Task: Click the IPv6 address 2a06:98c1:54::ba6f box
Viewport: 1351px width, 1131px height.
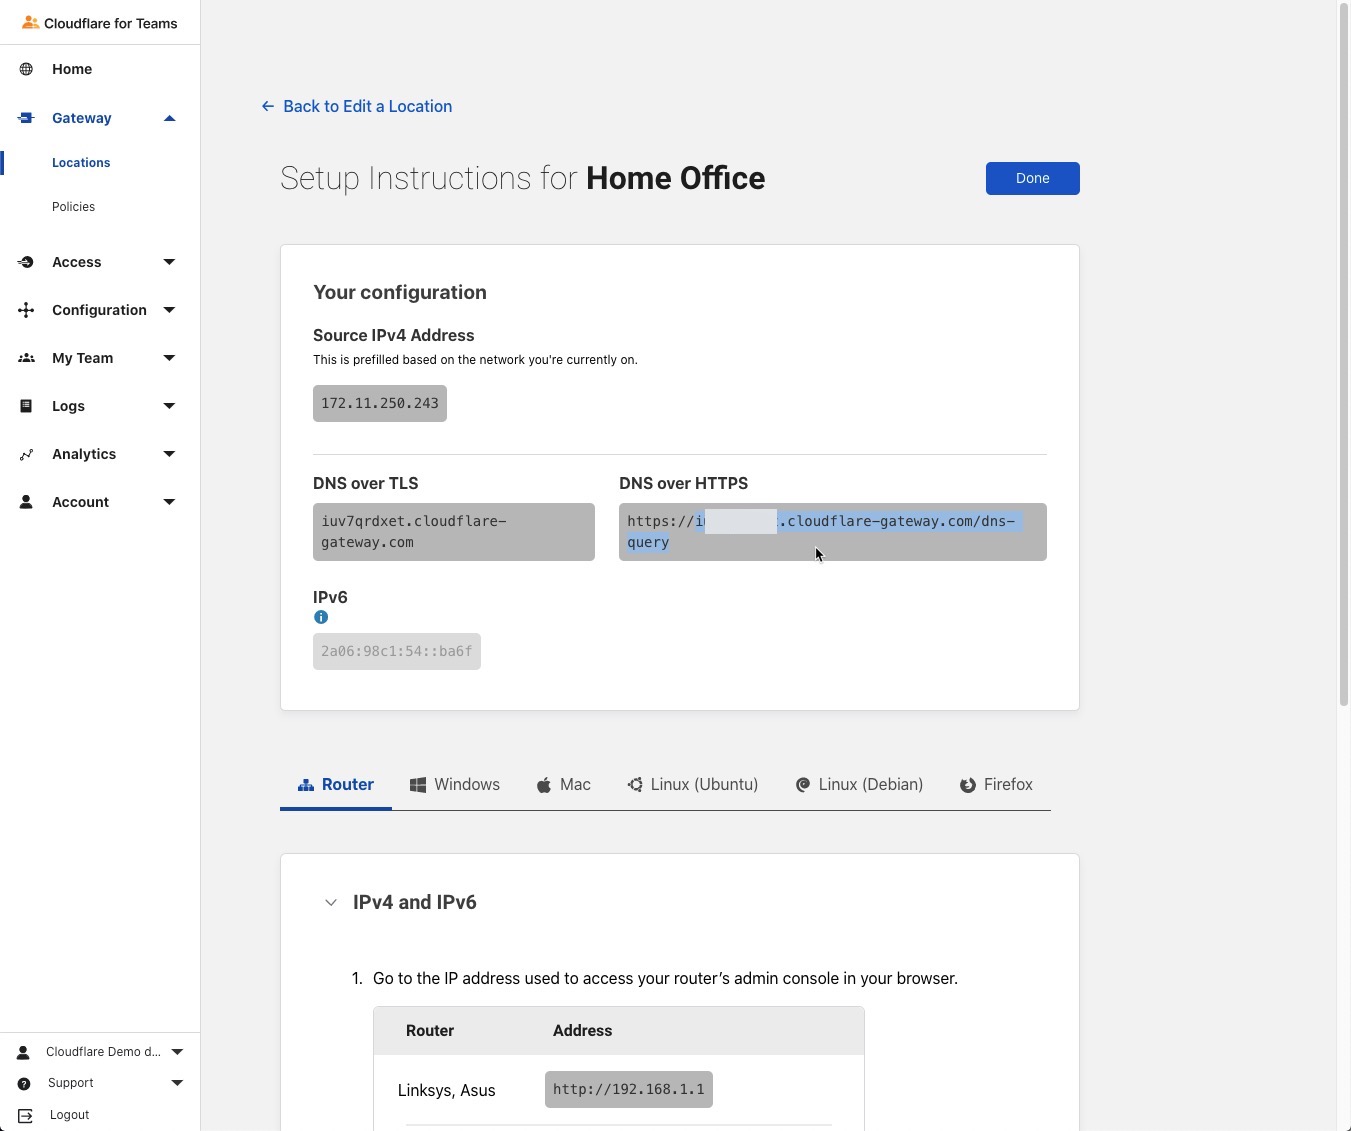Action: 397,652
